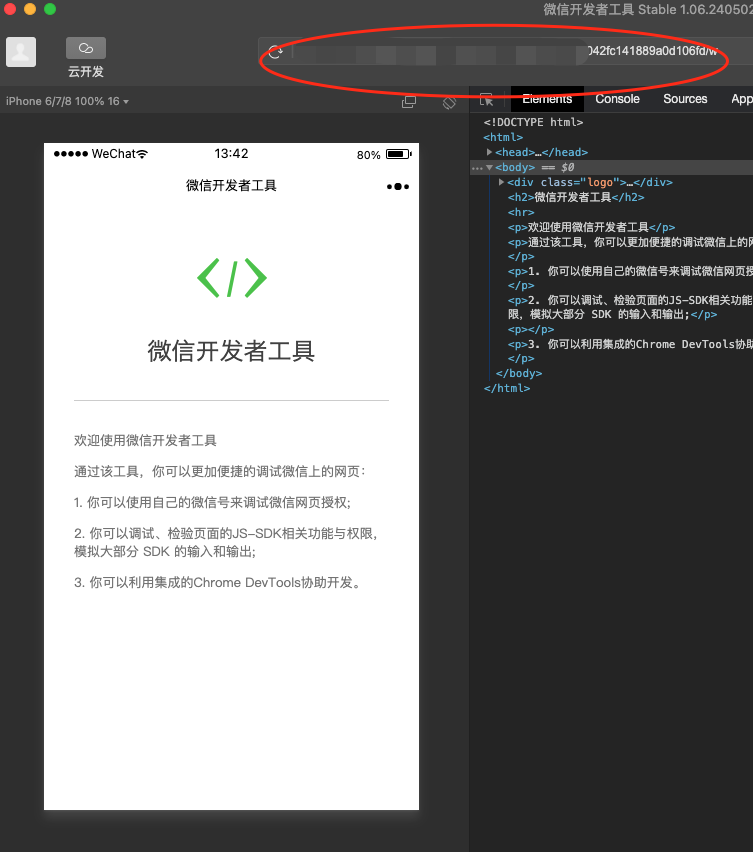Select the h2 微信开发者工具 element line
753x852 pixels.
[576, 197]
